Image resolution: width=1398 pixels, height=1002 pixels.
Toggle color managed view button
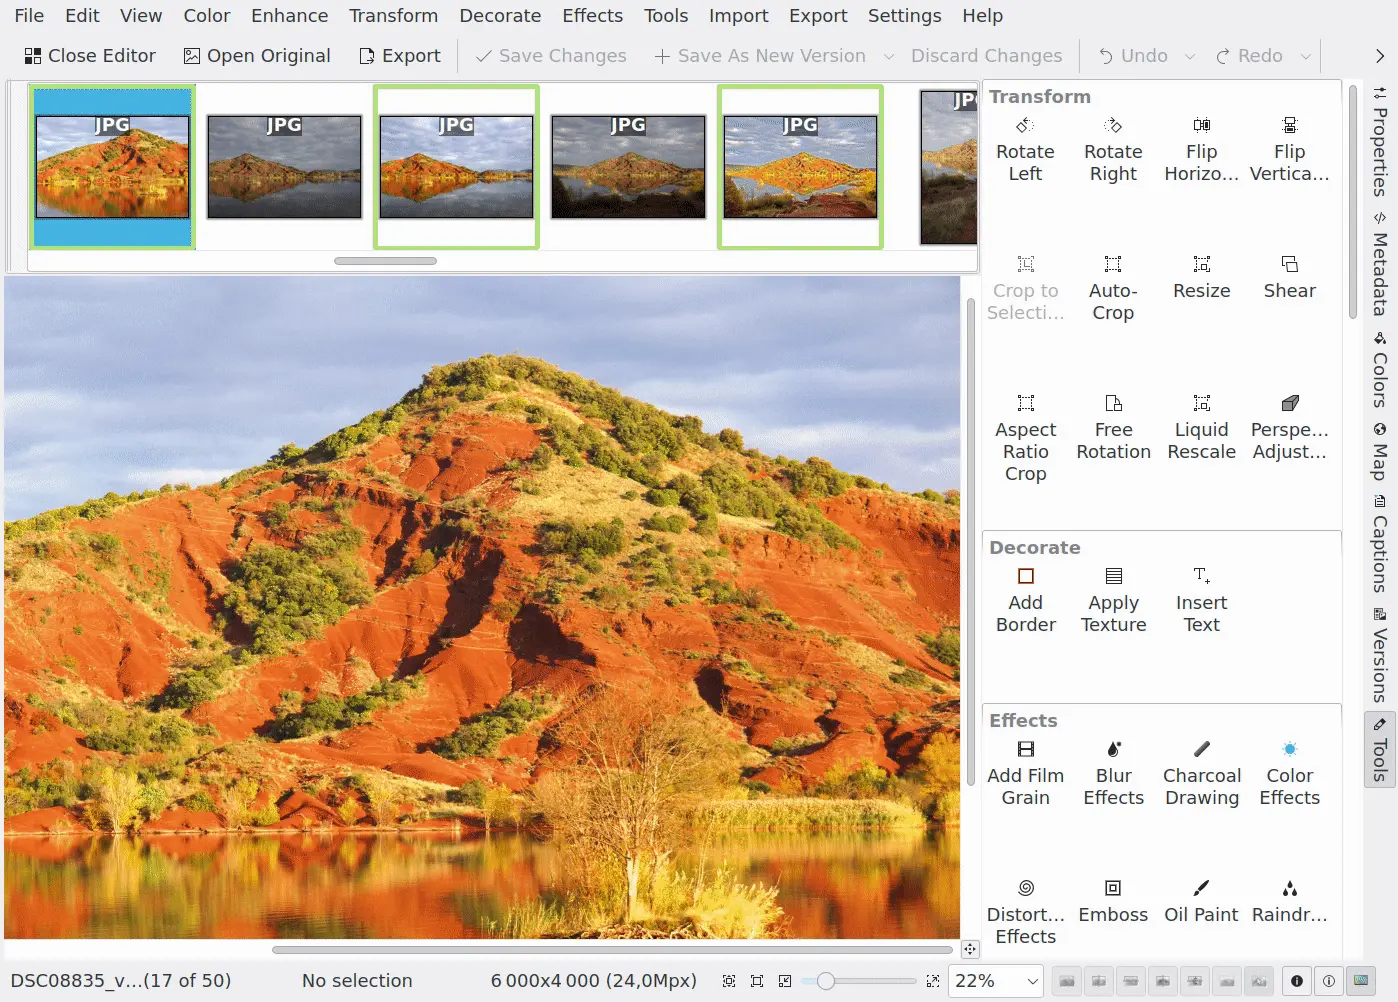click(x=1360, y=981)
